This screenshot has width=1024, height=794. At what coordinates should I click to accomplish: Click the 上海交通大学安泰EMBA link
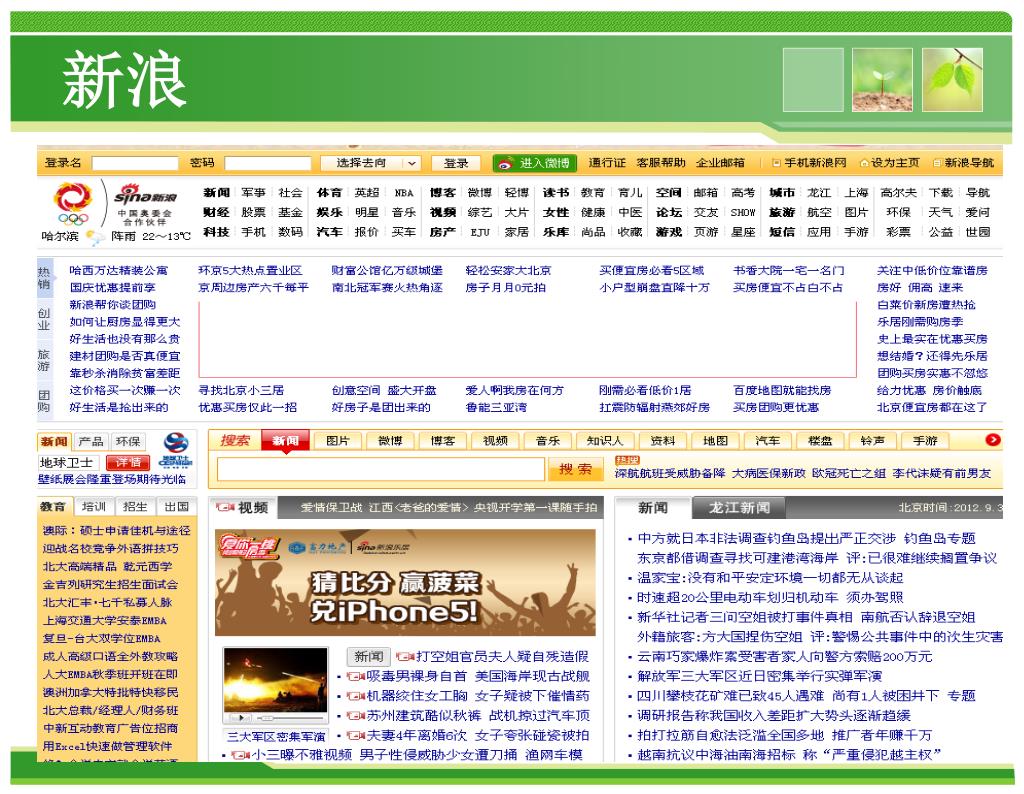[104, 620]
